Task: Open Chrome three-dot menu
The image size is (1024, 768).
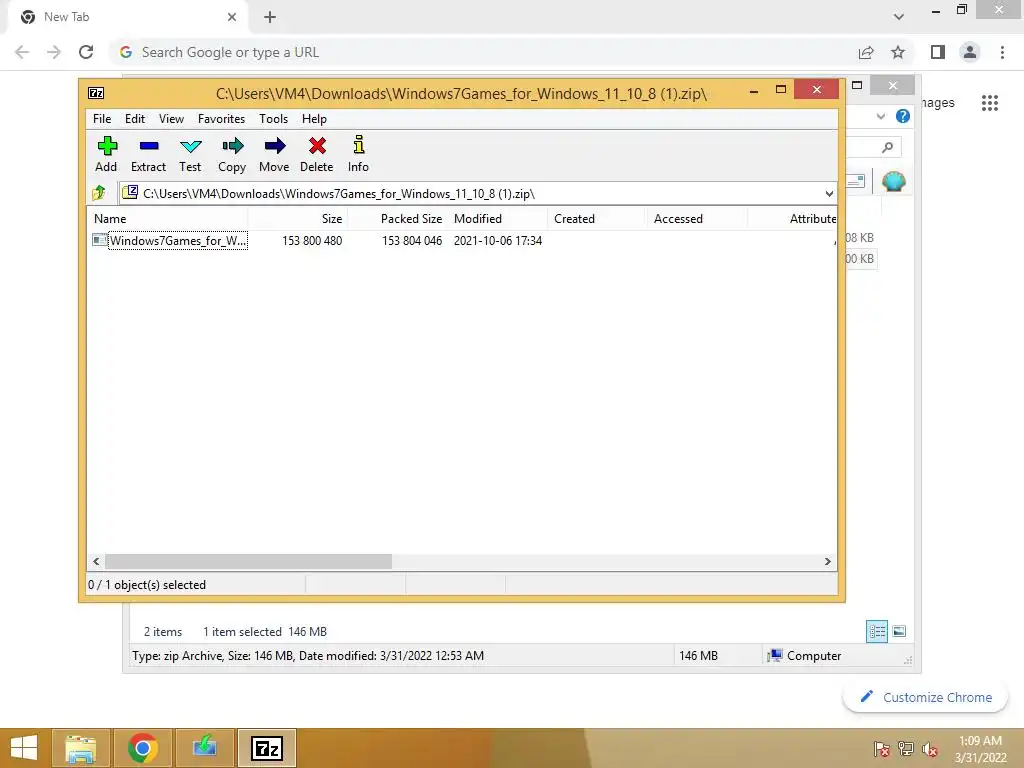Action: (1002, 52)
